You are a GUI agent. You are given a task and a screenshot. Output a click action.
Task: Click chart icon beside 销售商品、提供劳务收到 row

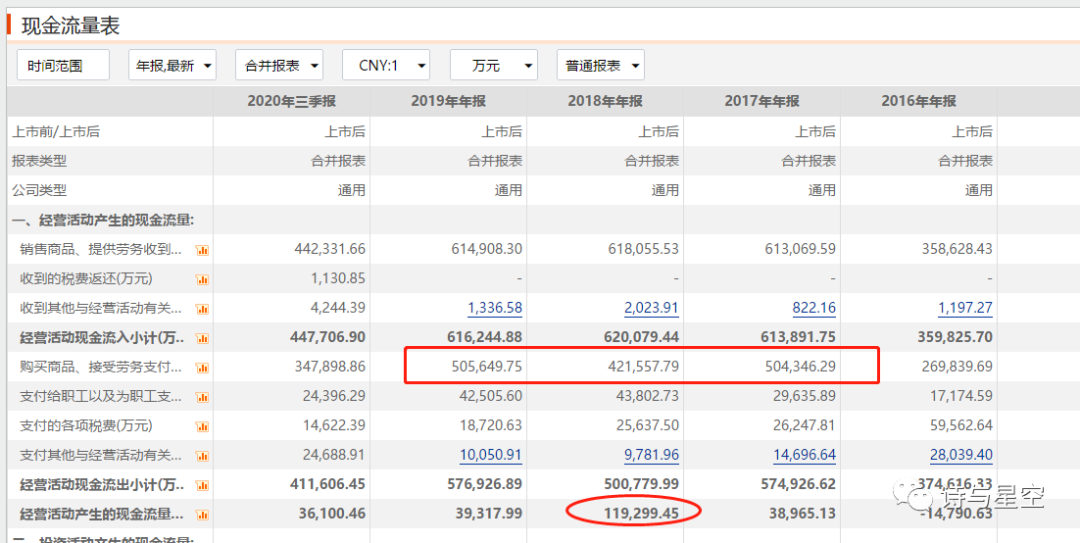pos(202,250)
